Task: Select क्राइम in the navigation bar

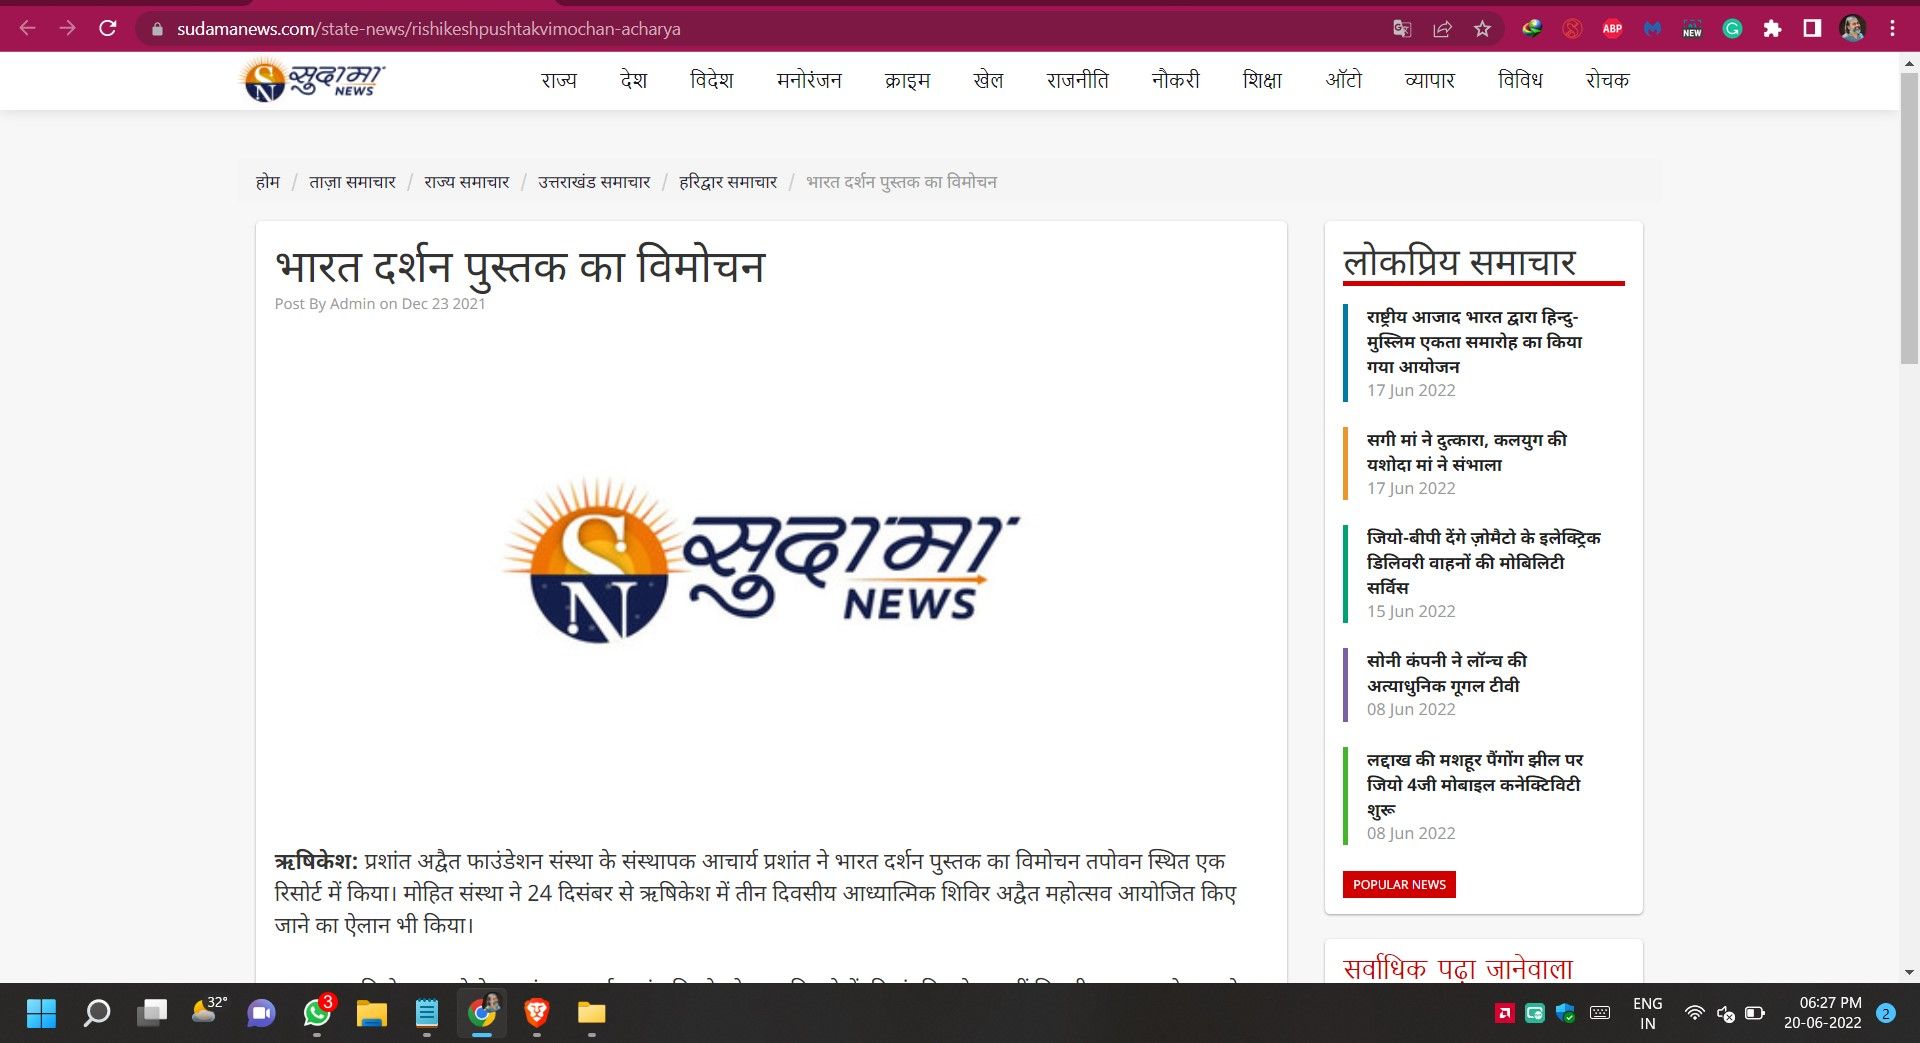Action: [907, 80]
